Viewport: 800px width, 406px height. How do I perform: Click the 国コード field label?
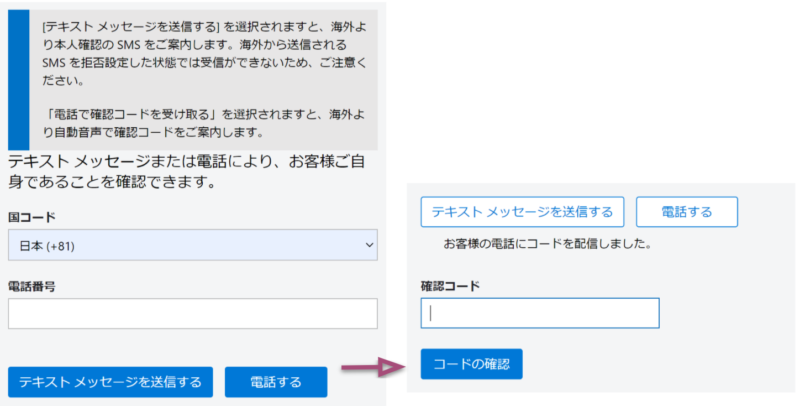click(32, 217)
